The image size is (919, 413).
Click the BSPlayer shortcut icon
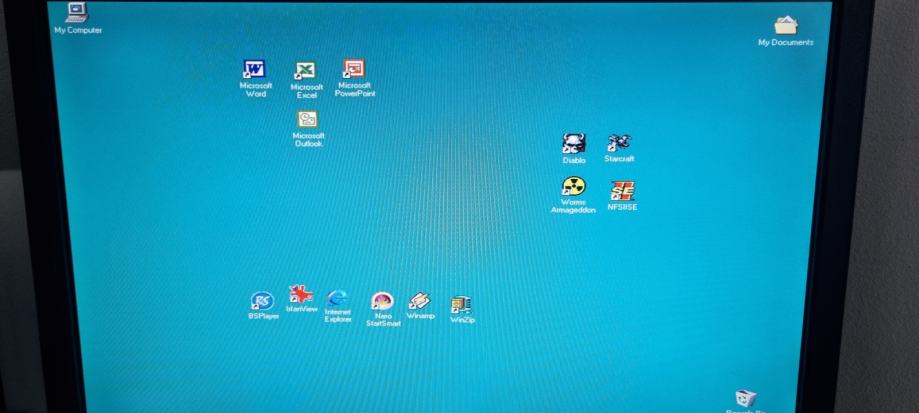[262, 301]
